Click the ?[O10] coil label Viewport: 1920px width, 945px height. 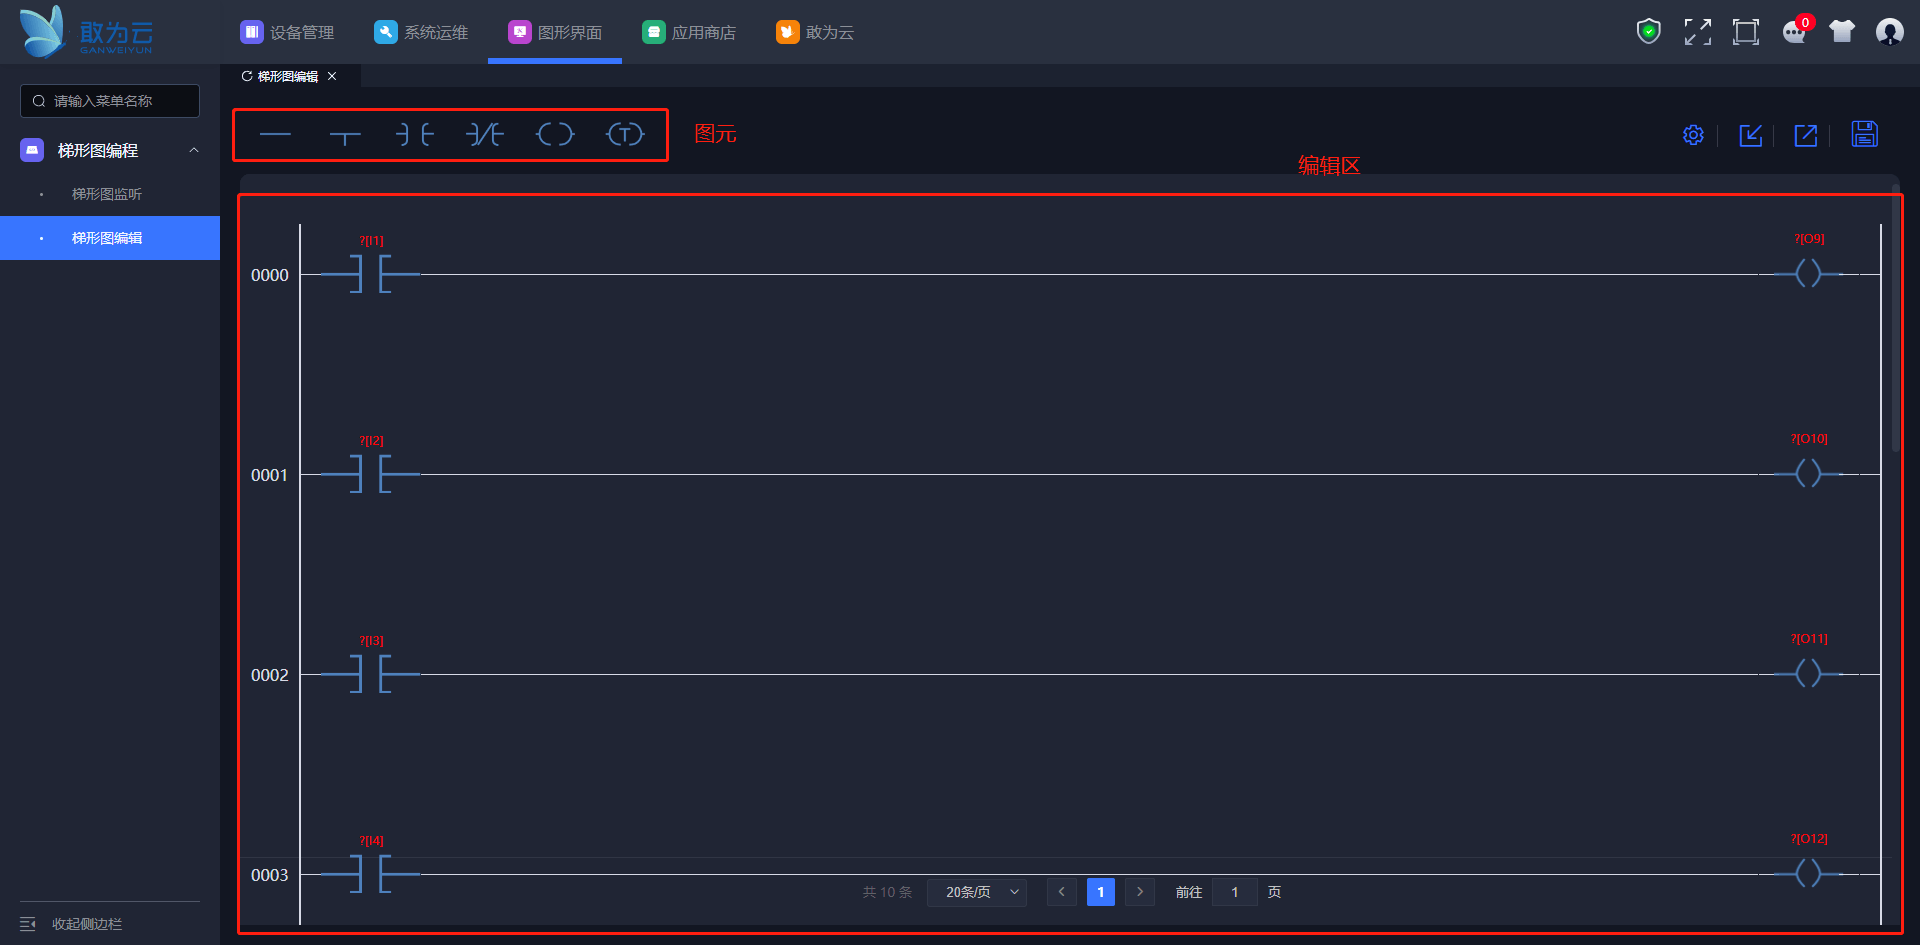tap(1809, 439)
